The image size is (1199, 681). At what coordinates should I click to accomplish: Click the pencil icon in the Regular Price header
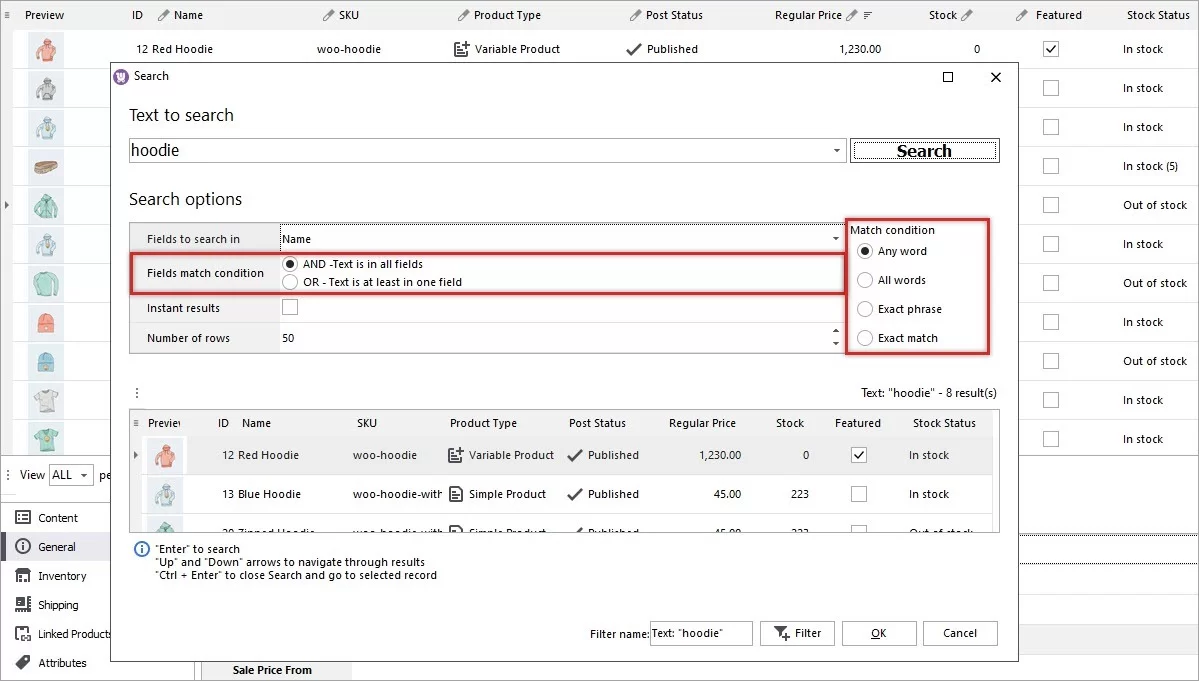point(853,15)
